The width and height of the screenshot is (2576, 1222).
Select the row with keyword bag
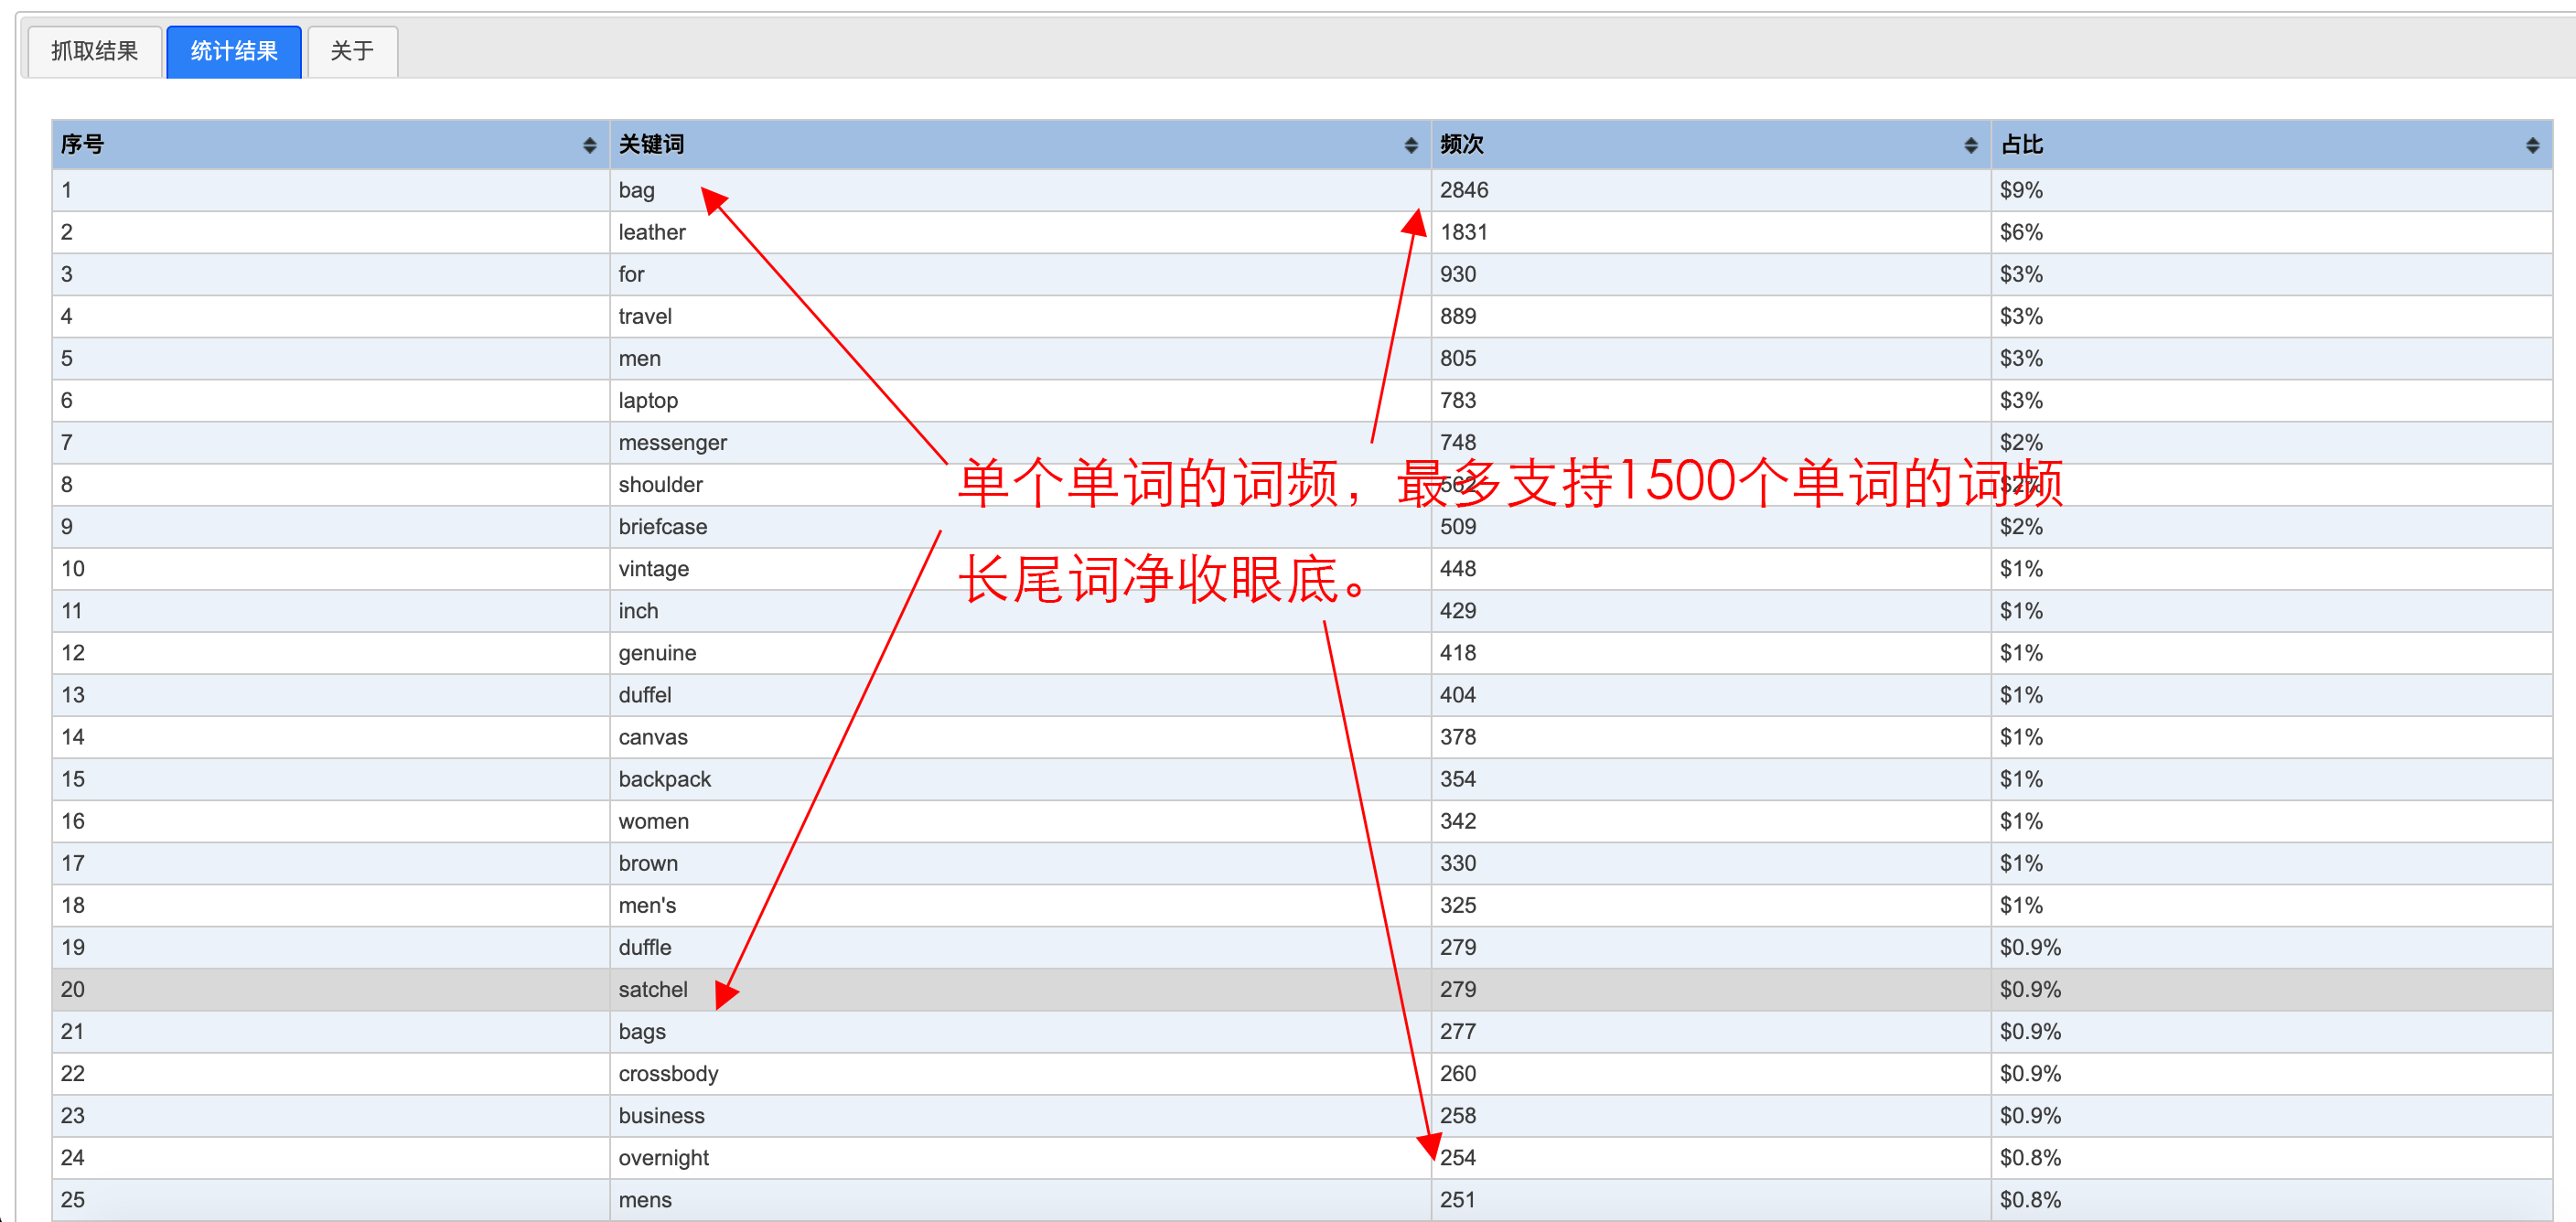click(x=636, y=190)
